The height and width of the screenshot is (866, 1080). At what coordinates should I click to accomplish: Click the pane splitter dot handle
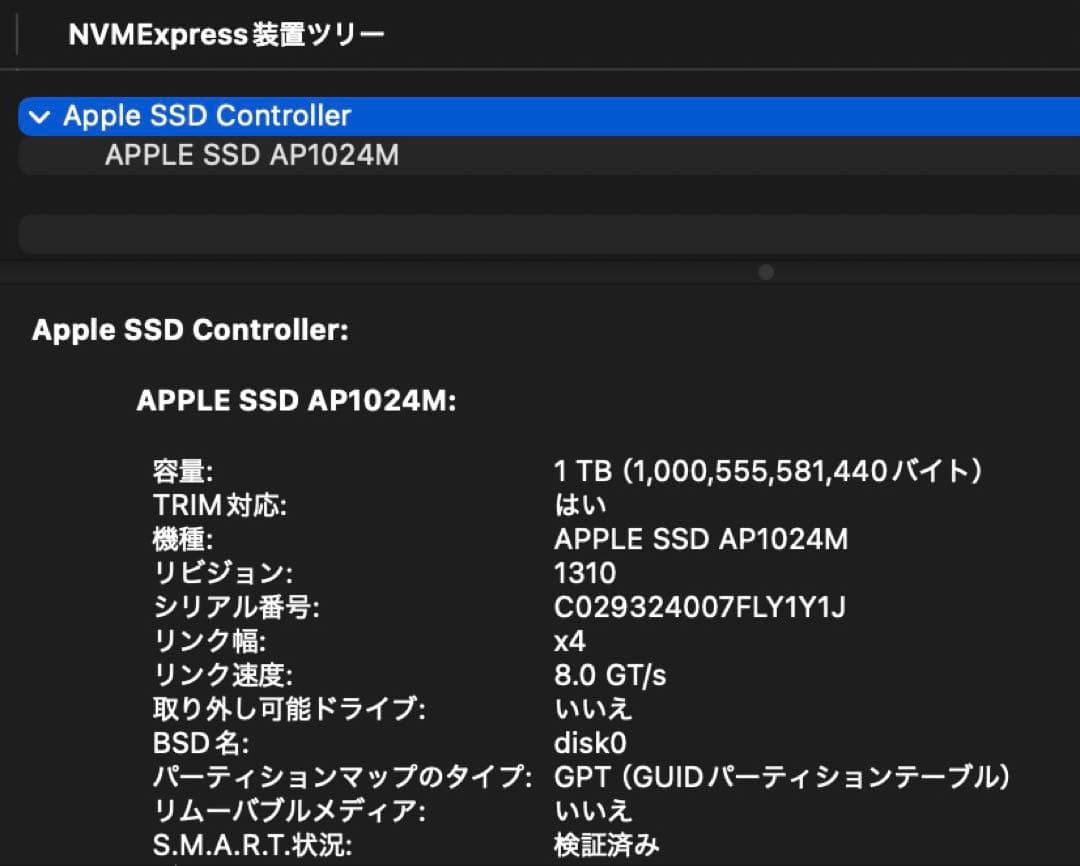(x=766, y=272)
